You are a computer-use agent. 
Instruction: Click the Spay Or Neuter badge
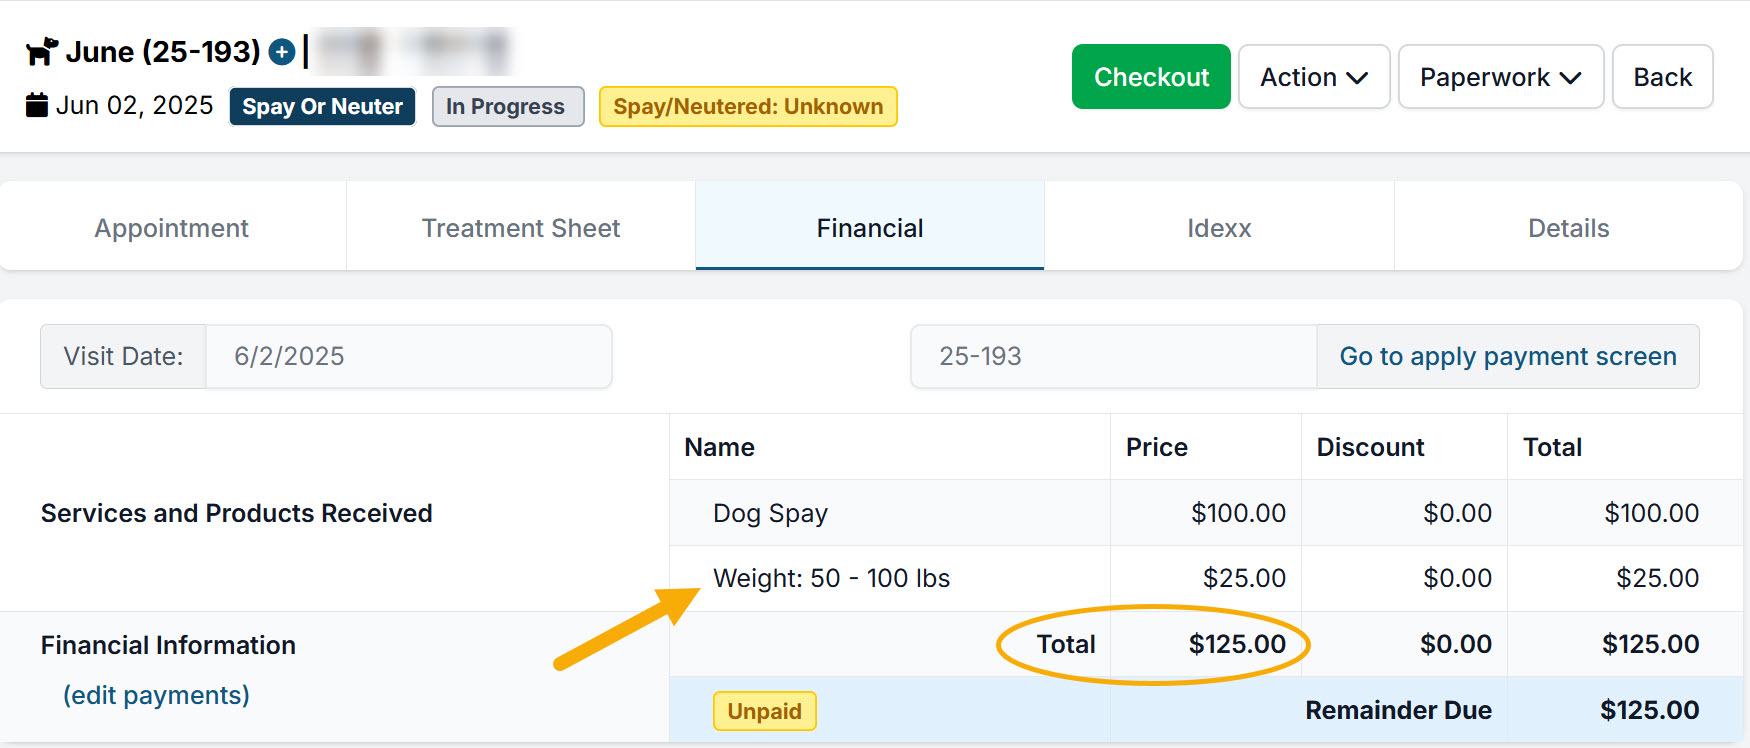(322, 106)
